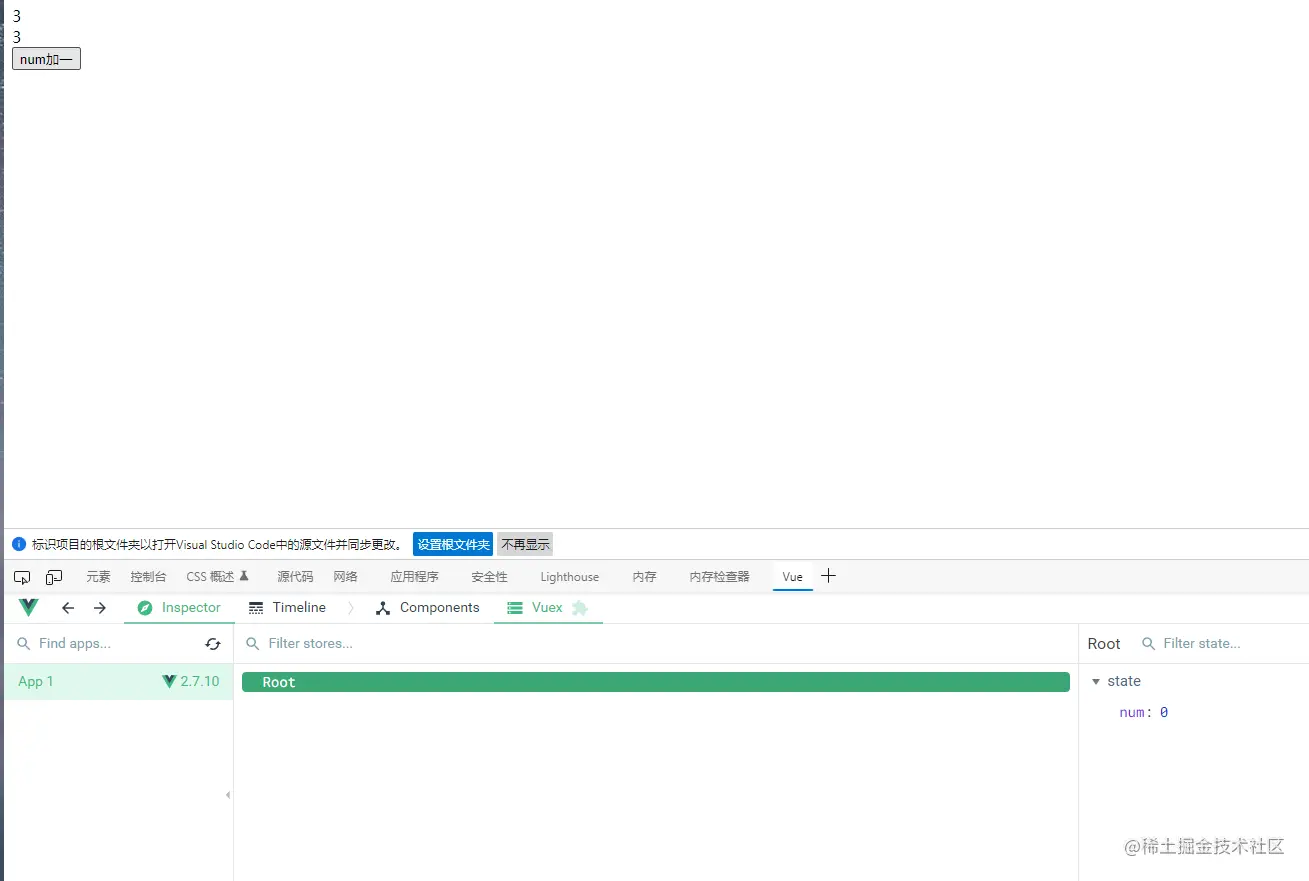Click the num加一 button
1309x881 pixels.
(46, 60)
